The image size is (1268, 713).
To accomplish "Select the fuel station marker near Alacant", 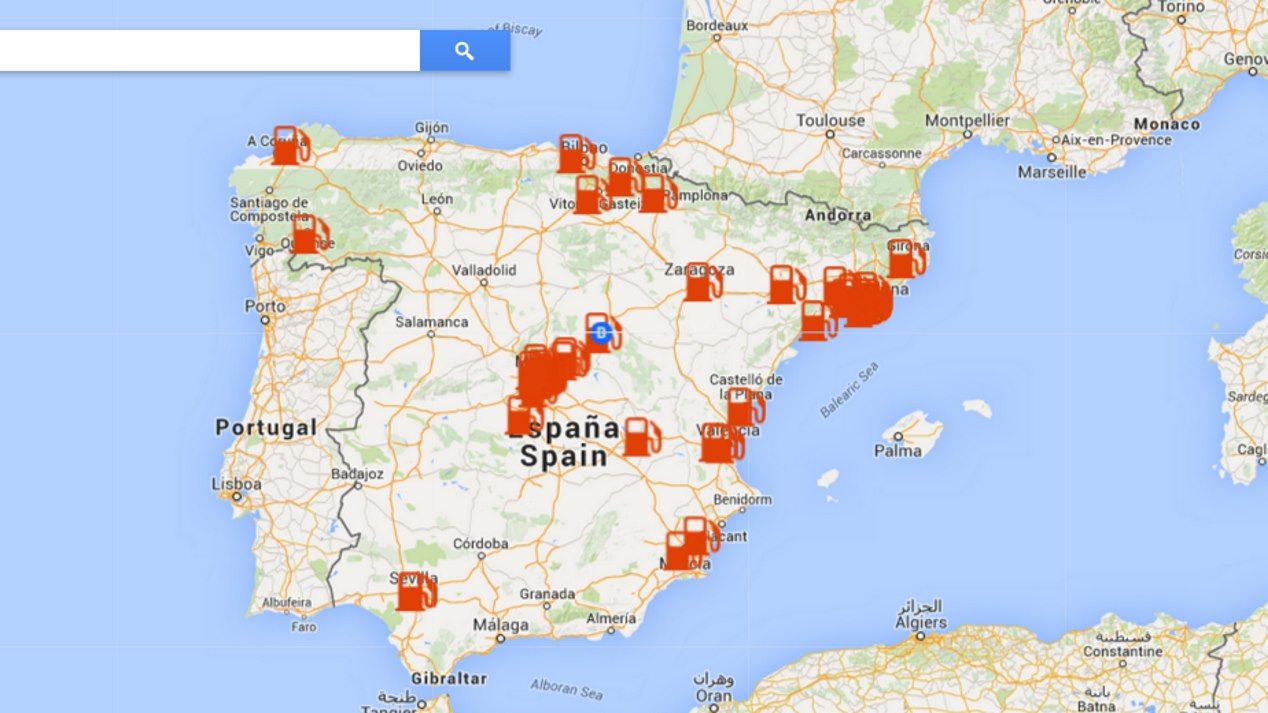I will (700, 535).
